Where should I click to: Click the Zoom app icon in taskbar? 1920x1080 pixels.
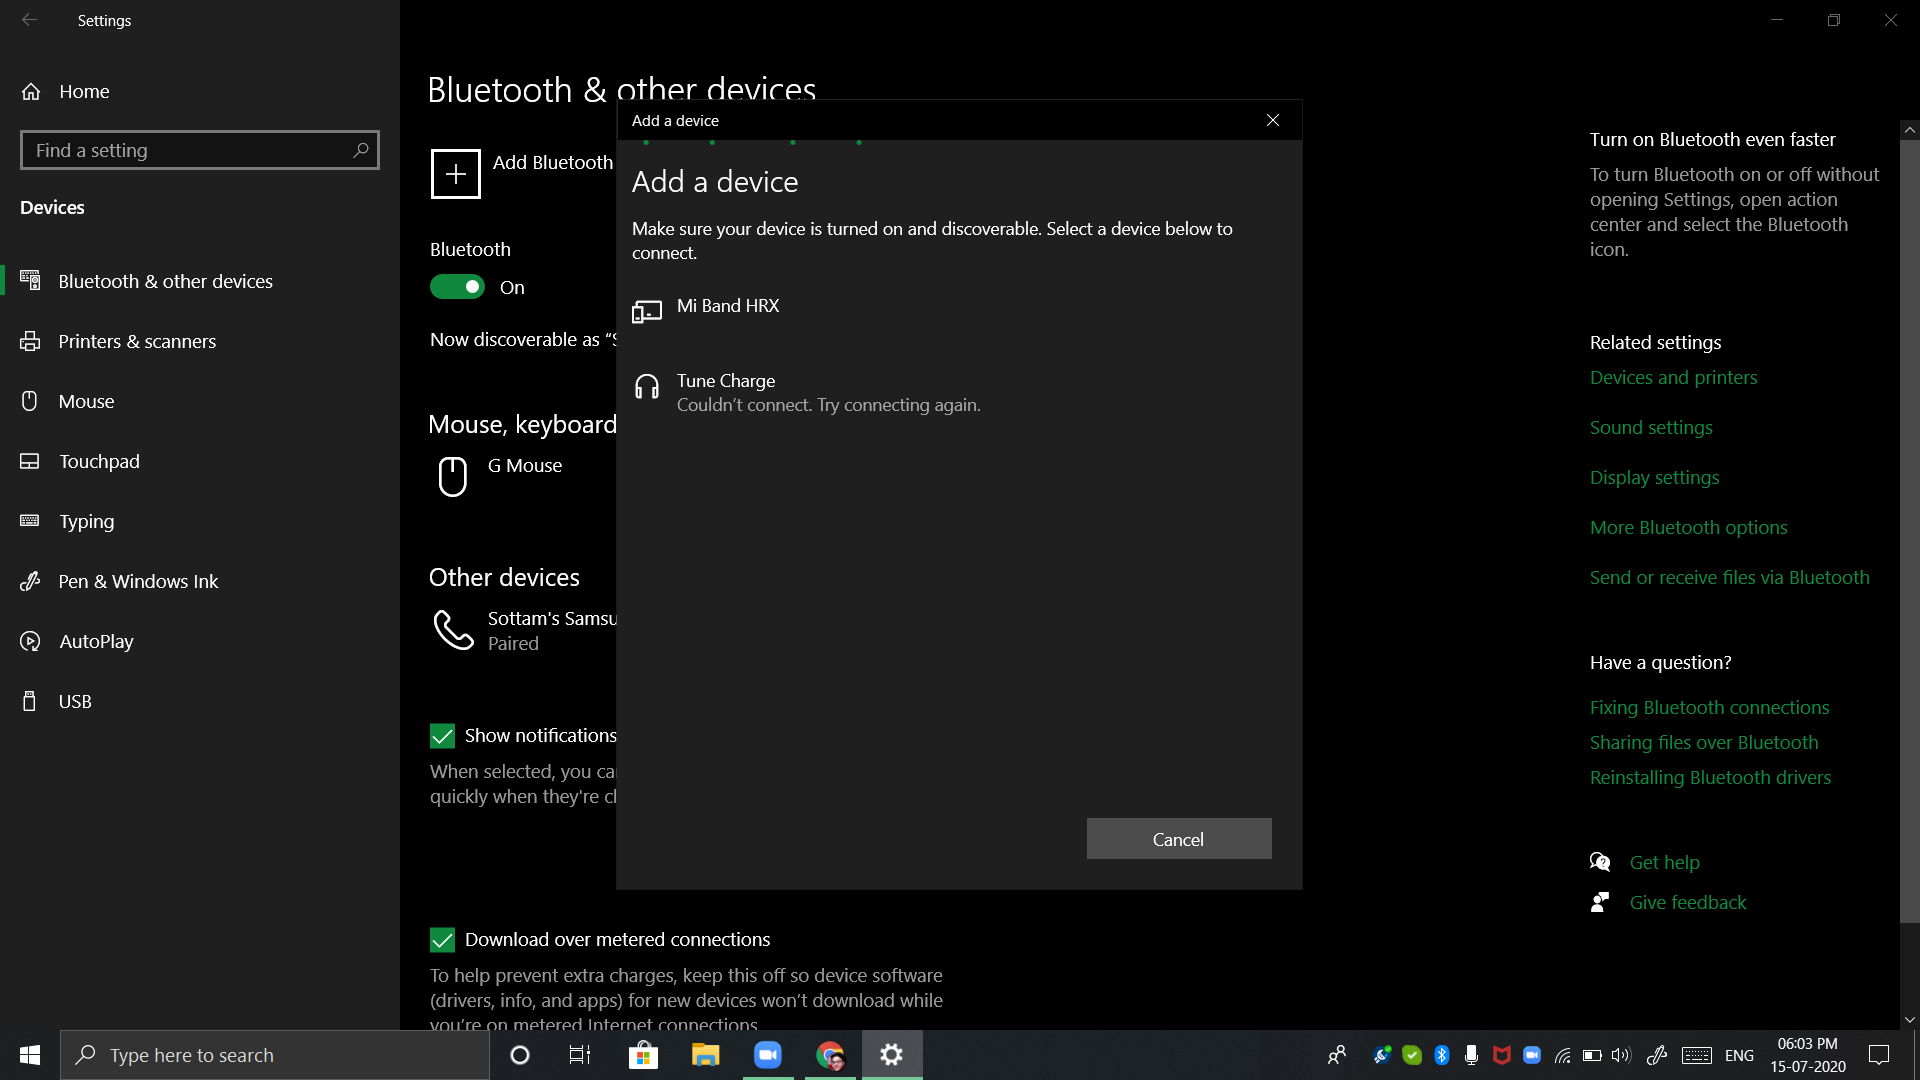click(x=767, y=1054)
